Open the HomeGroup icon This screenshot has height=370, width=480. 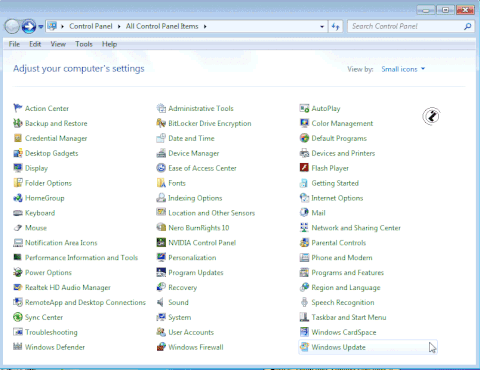click(18, 198)
